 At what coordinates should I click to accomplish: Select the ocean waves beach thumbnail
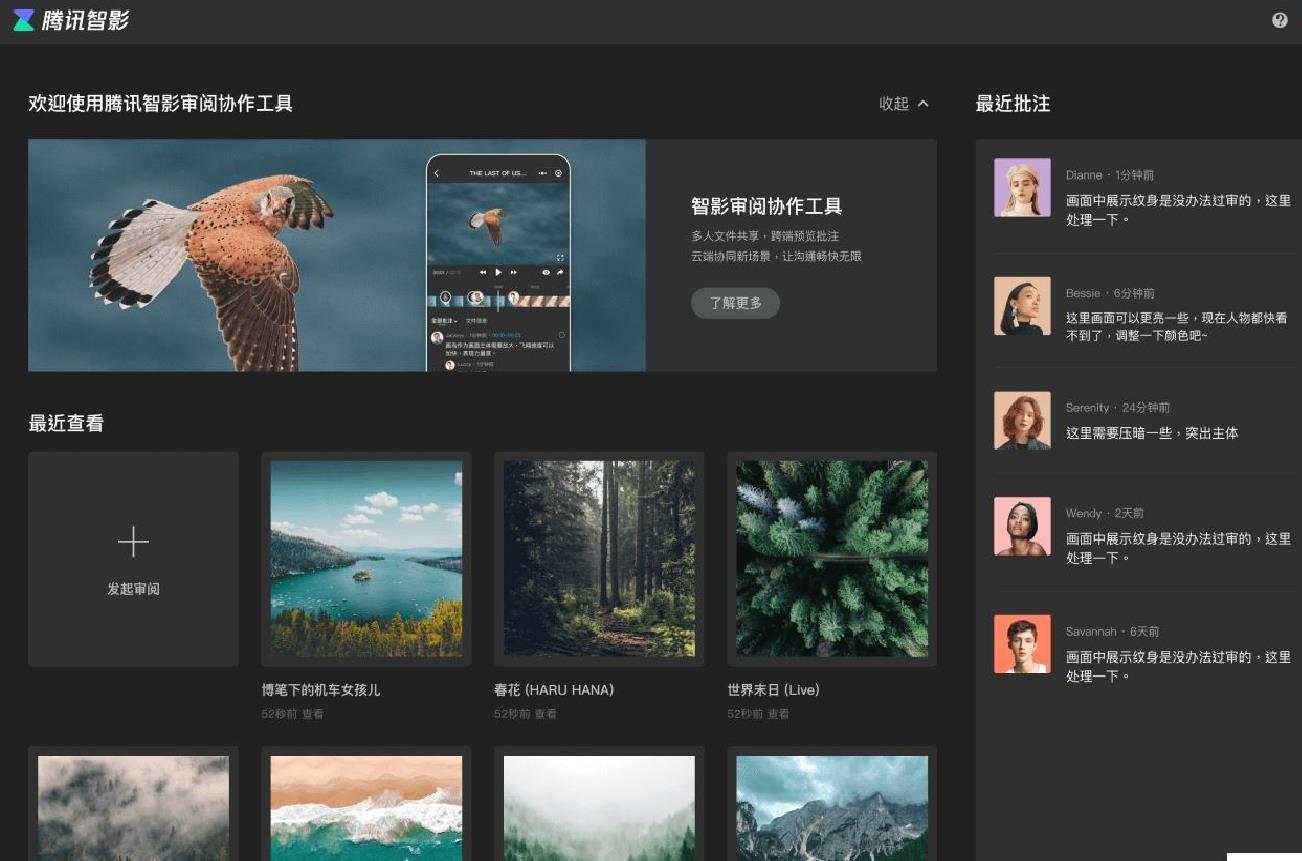coord(366,808)
